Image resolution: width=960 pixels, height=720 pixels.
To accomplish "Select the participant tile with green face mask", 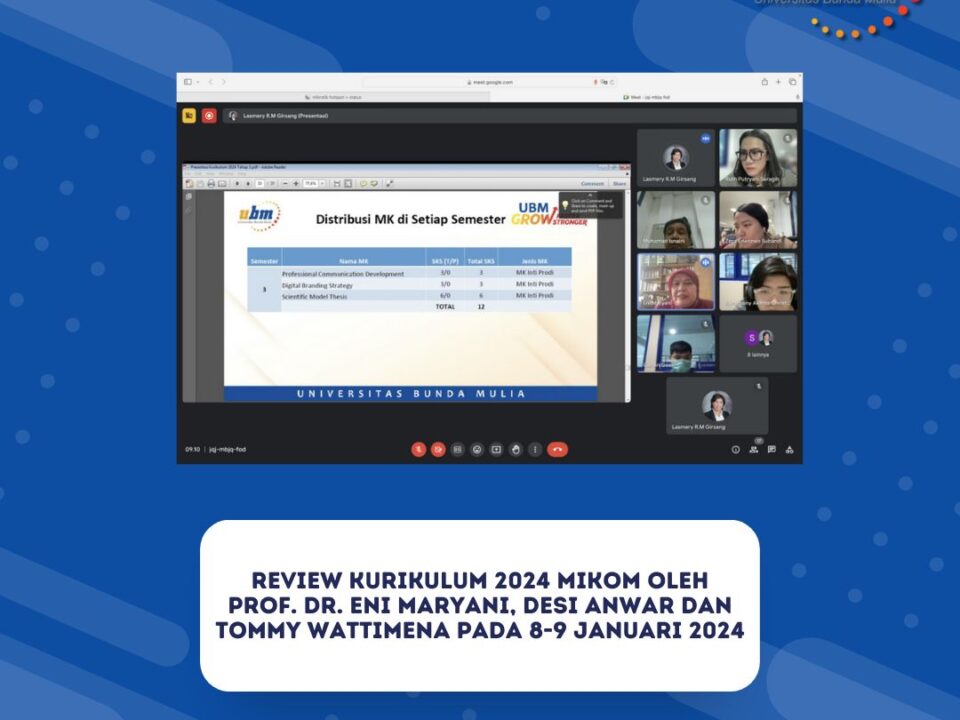I will [675, 343].
